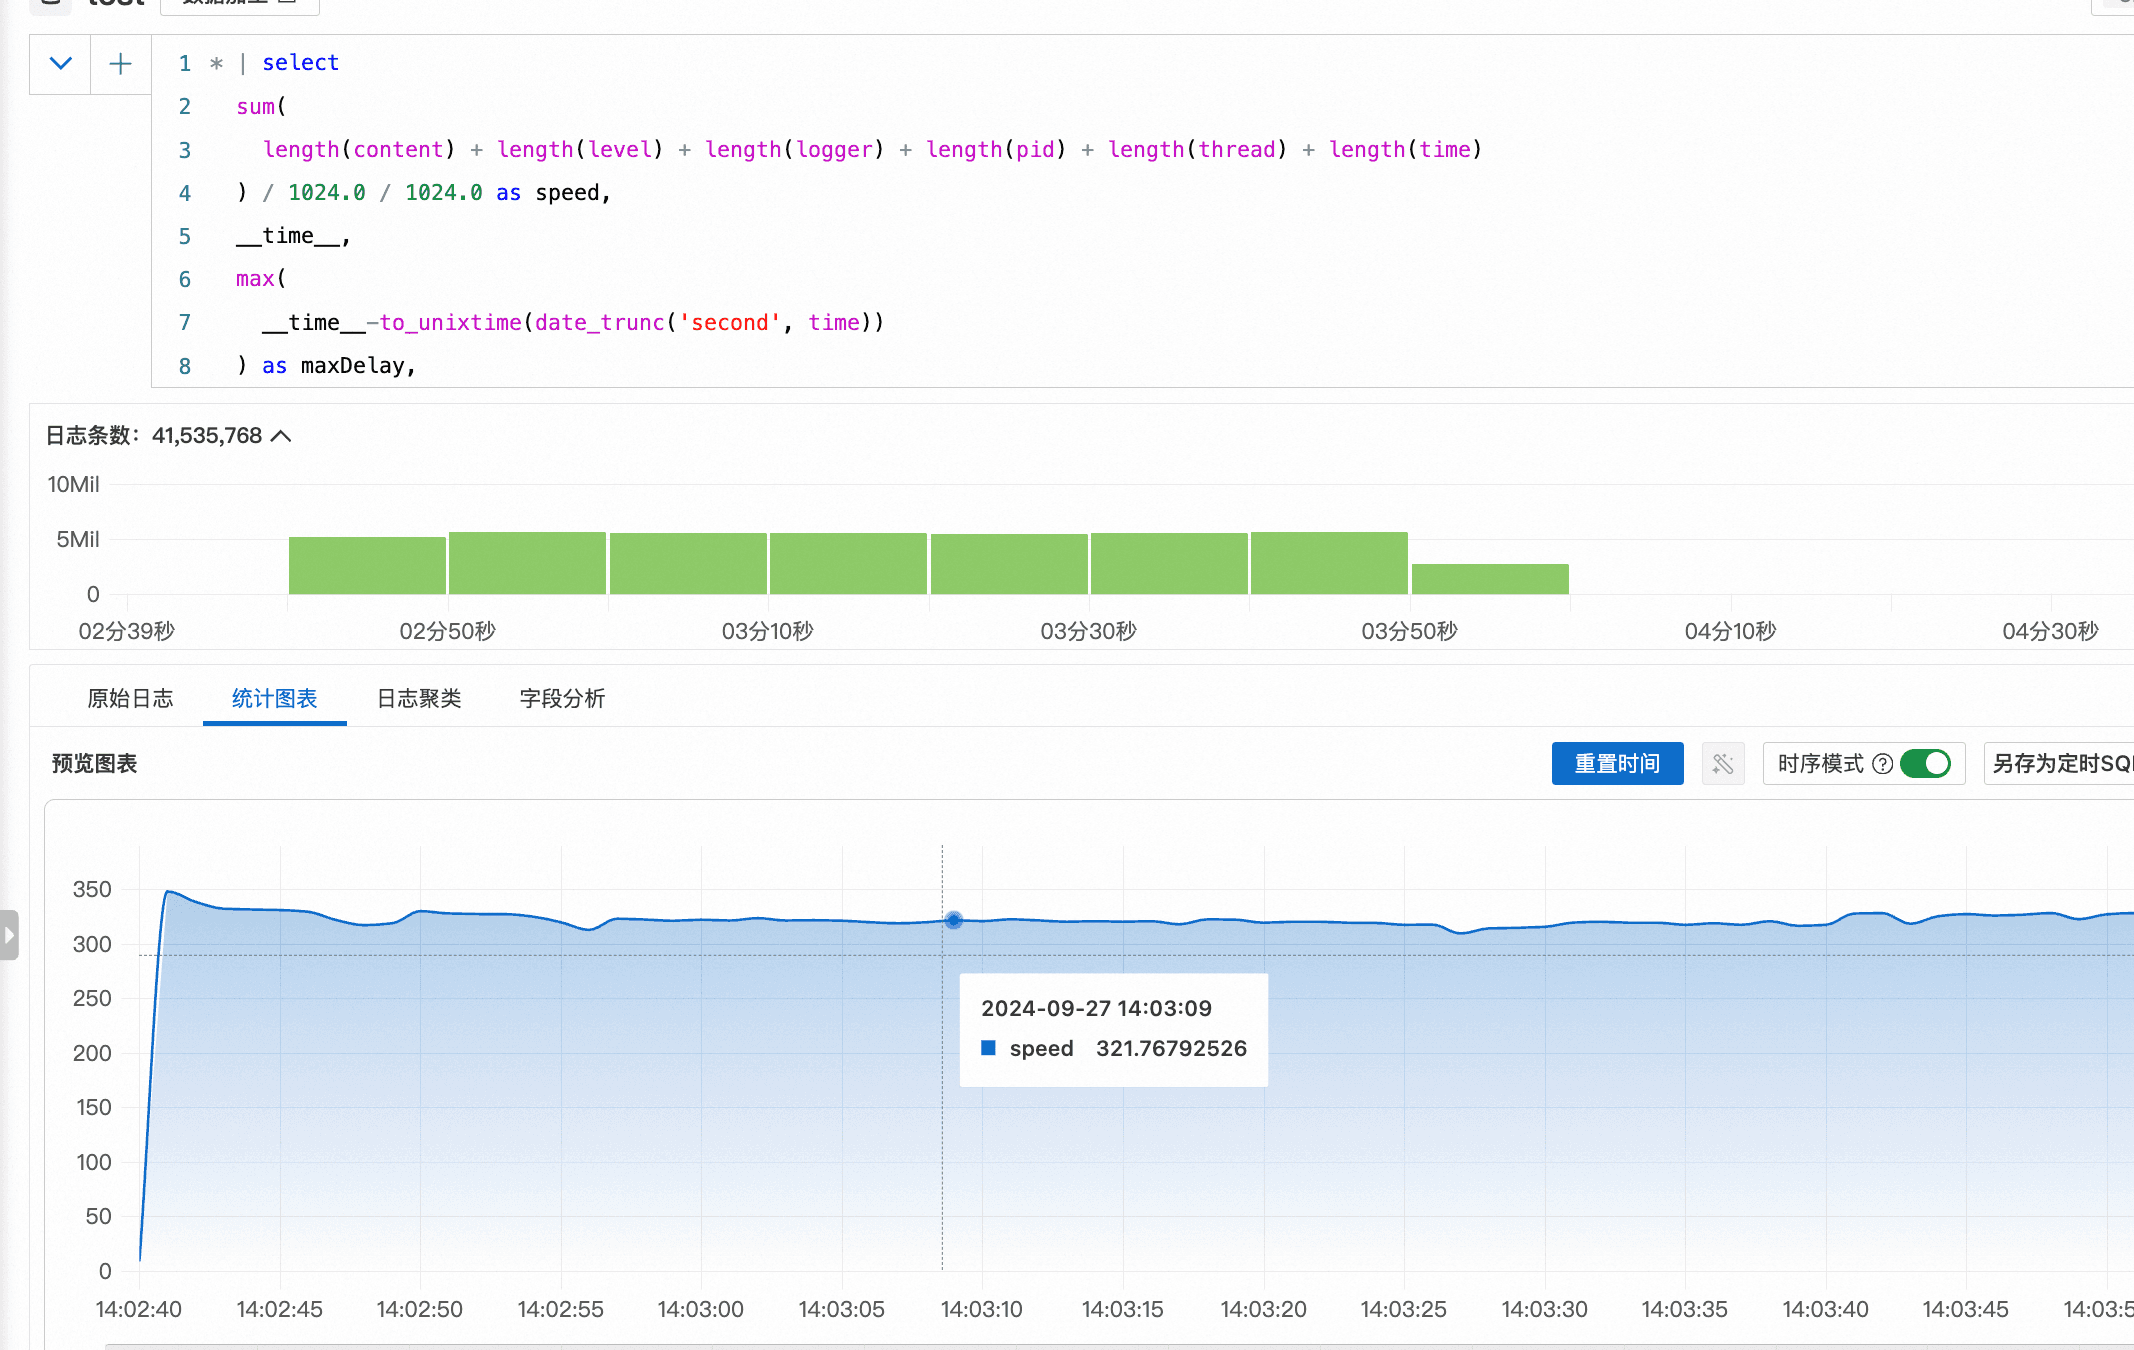
Task: Collapse the 日志条数 histogram with up caret
Action: point(281,436)
